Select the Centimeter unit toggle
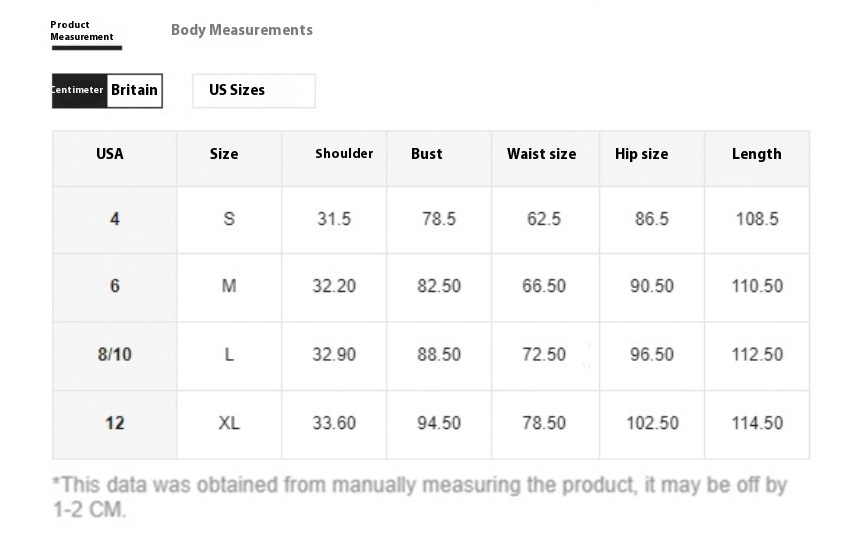 (79, 90)
